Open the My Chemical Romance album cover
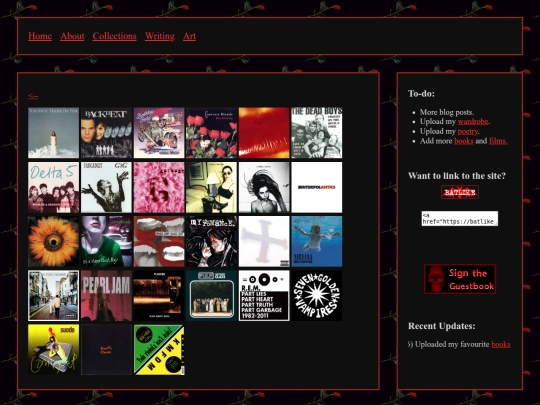Image resolution: width=540 pixels, height=405 pixels. [x=211, y=241]
